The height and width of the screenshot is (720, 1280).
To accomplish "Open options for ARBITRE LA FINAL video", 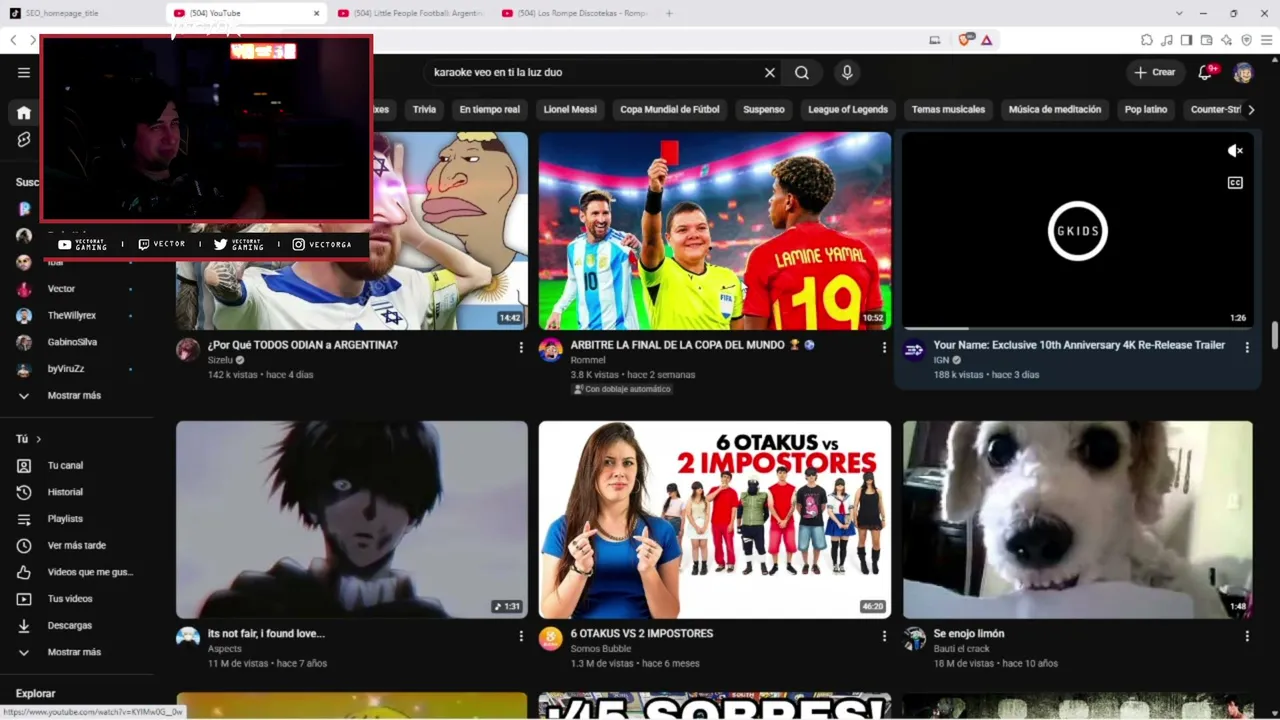I will point(884,347).
